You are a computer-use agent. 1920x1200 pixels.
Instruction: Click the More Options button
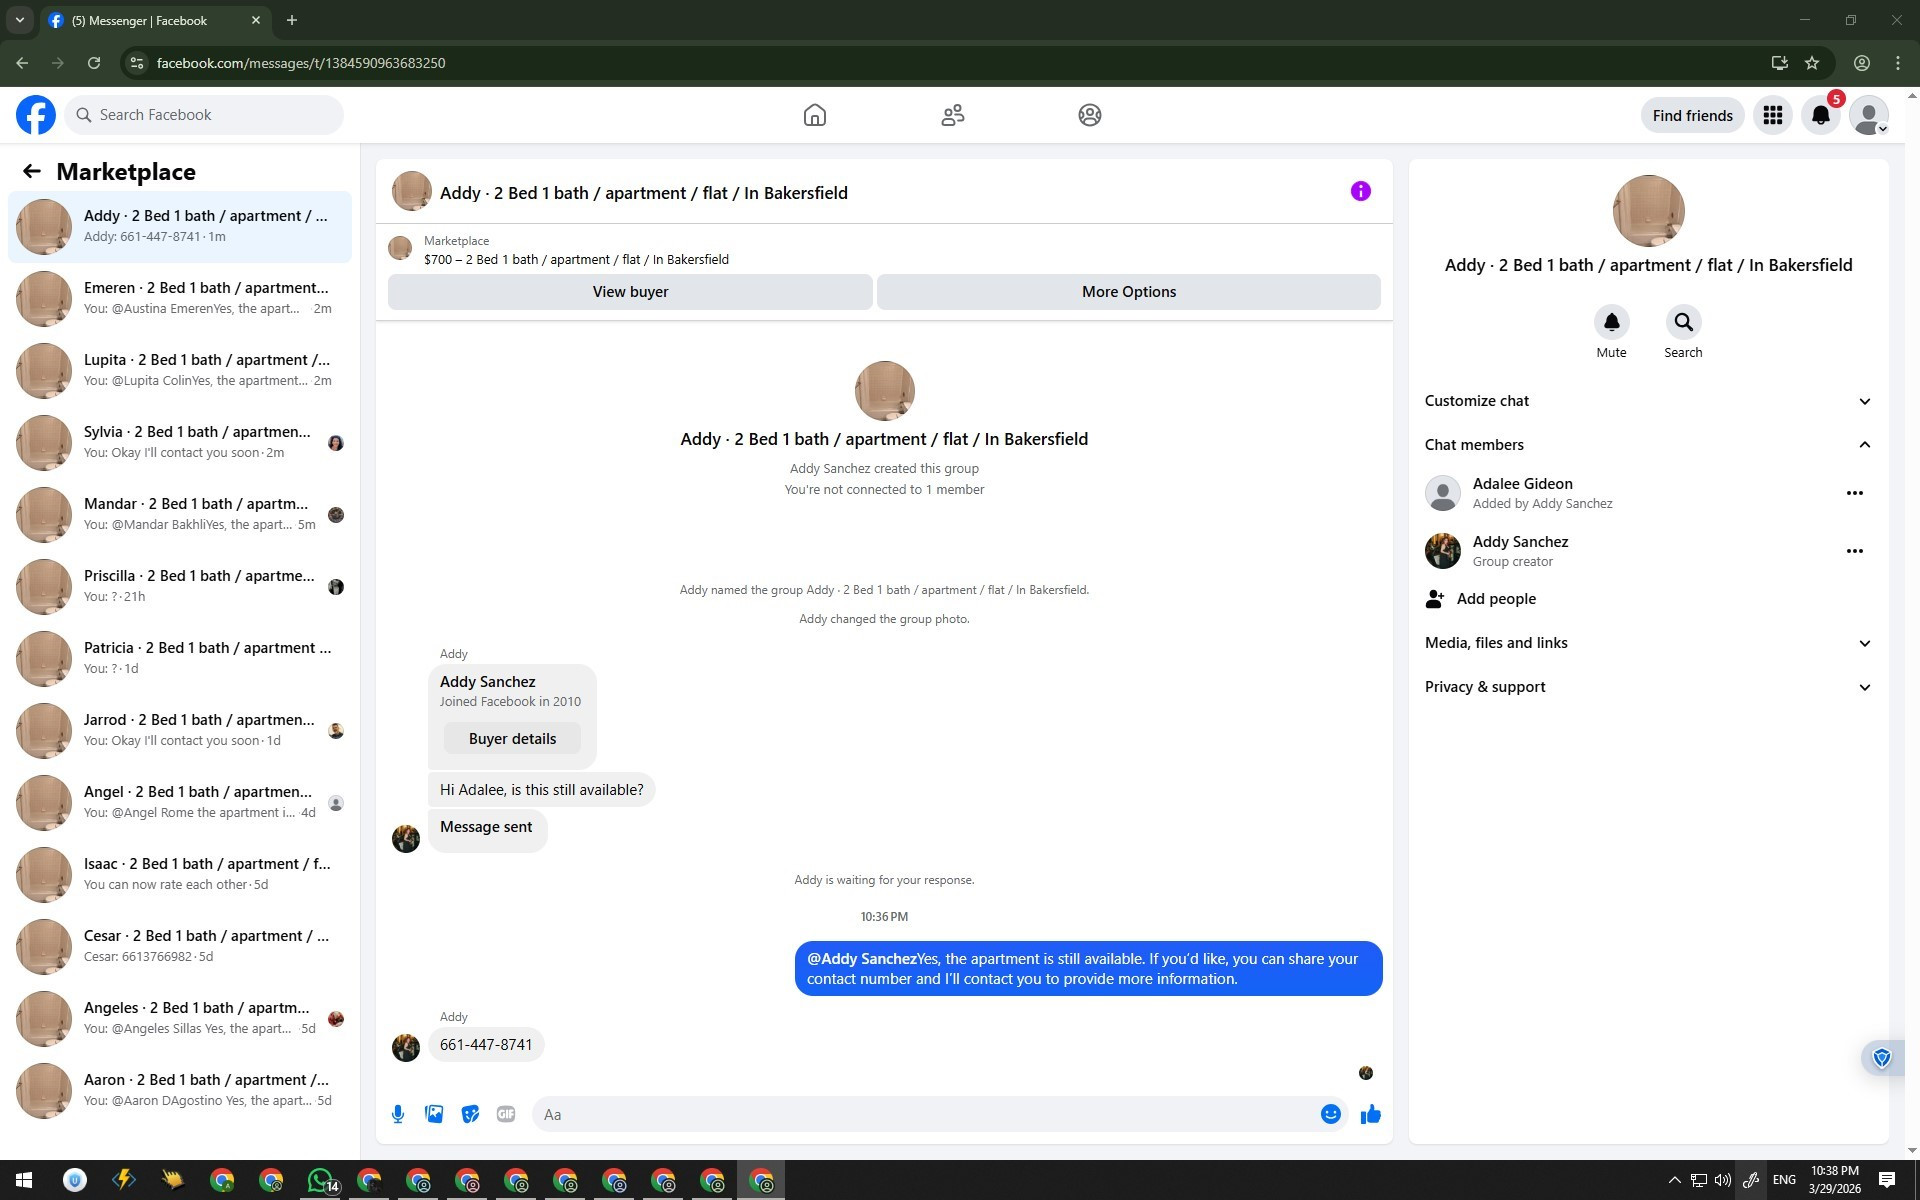(x=1129, y=292)
